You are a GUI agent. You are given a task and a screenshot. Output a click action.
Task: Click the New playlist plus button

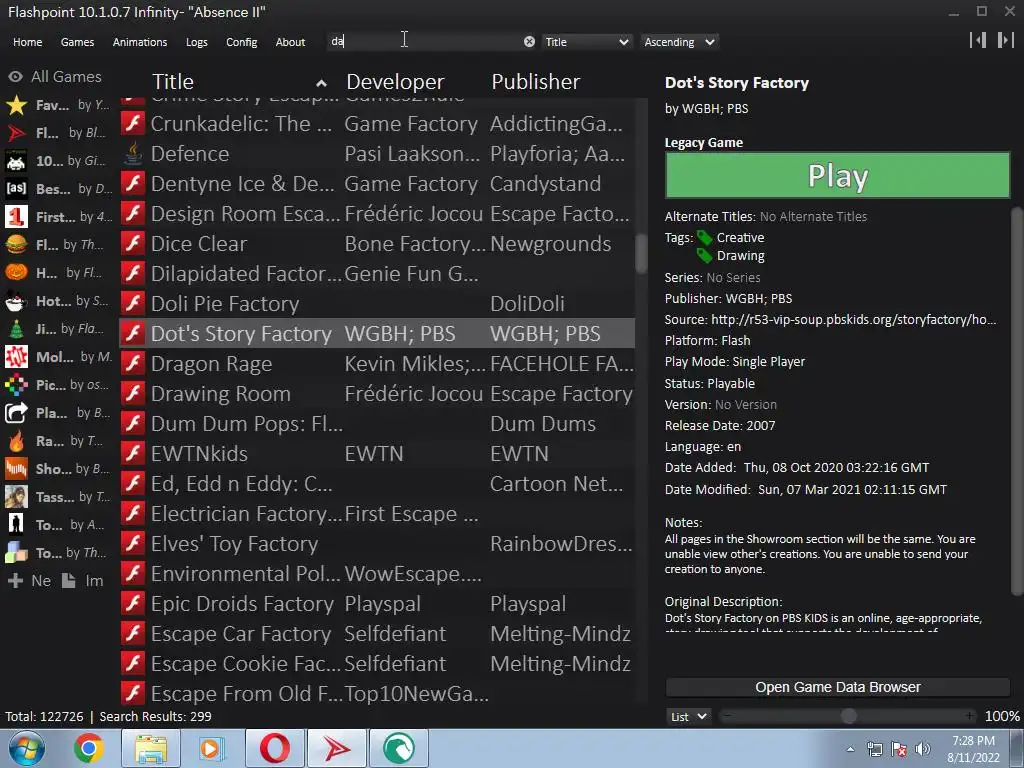[x=29, y=581]
